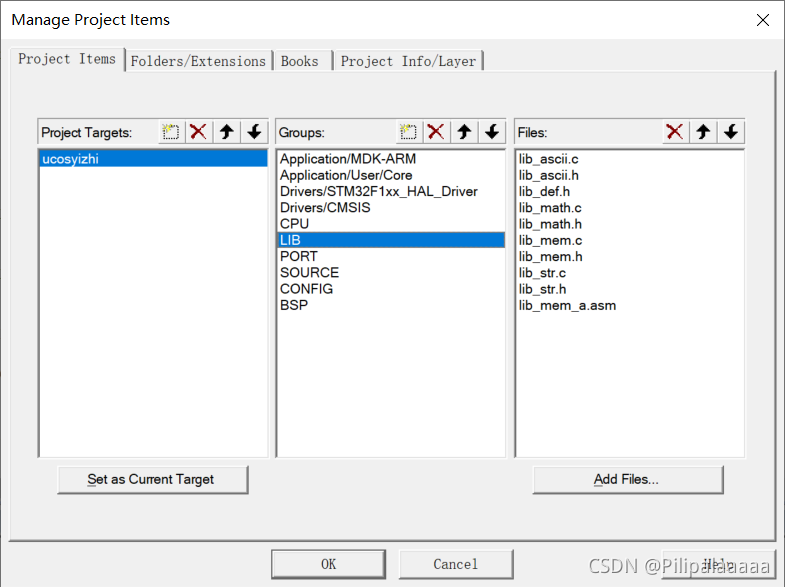Select Application/MDK-ARM group
This screenshot has height=587, width=785.
391,159
